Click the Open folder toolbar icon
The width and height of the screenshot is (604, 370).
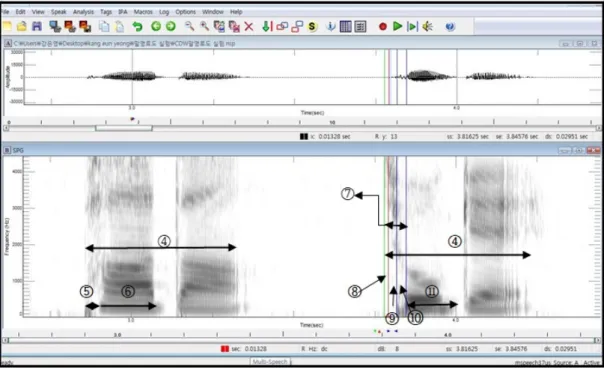[22, 26]
